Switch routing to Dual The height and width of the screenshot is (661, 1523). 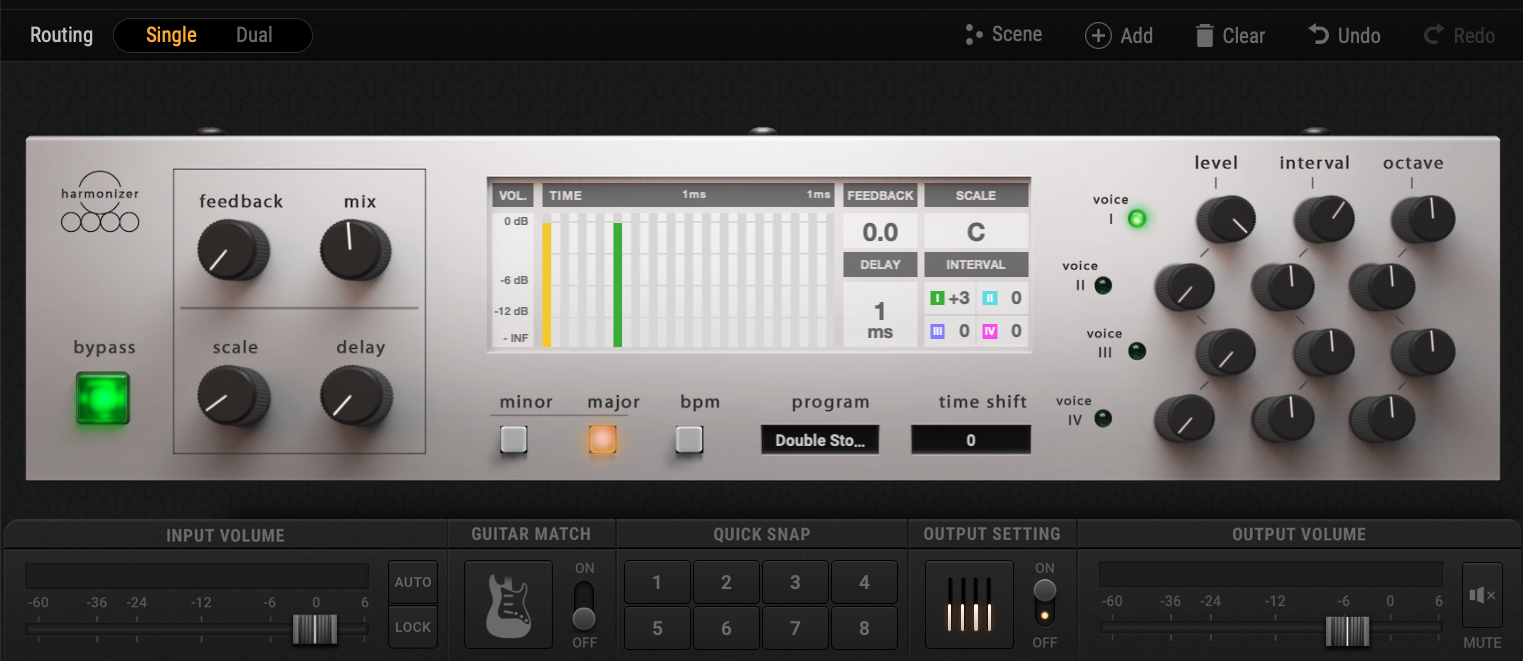[x=254, y=35]
